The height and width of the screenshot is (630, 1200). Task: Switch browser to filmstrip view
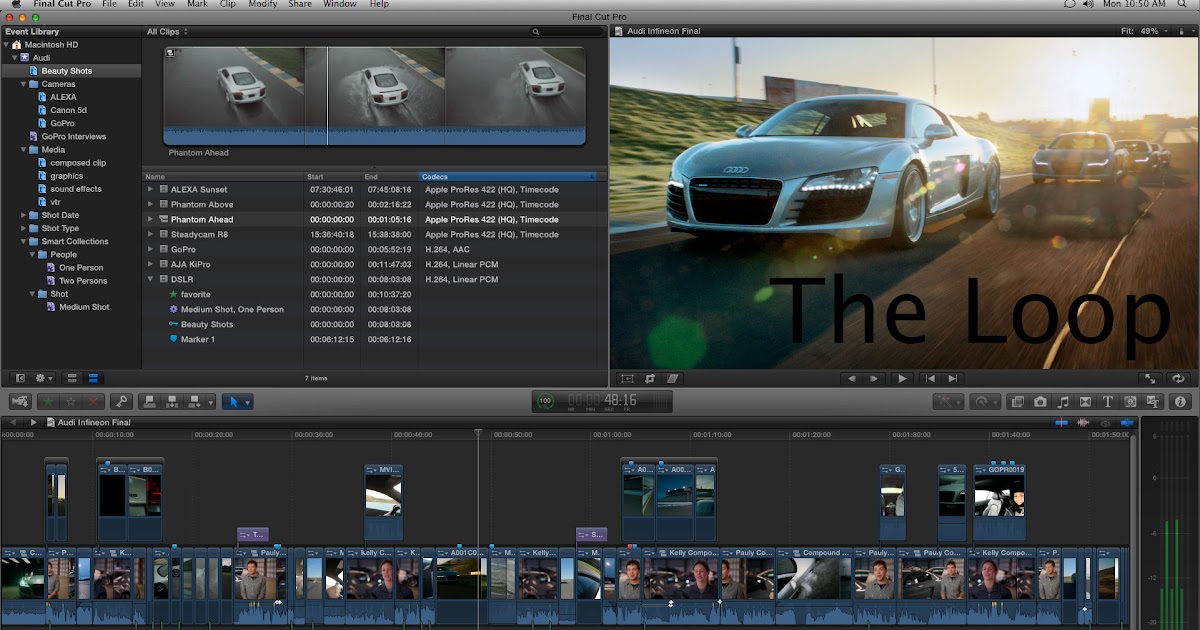point(72,378)
